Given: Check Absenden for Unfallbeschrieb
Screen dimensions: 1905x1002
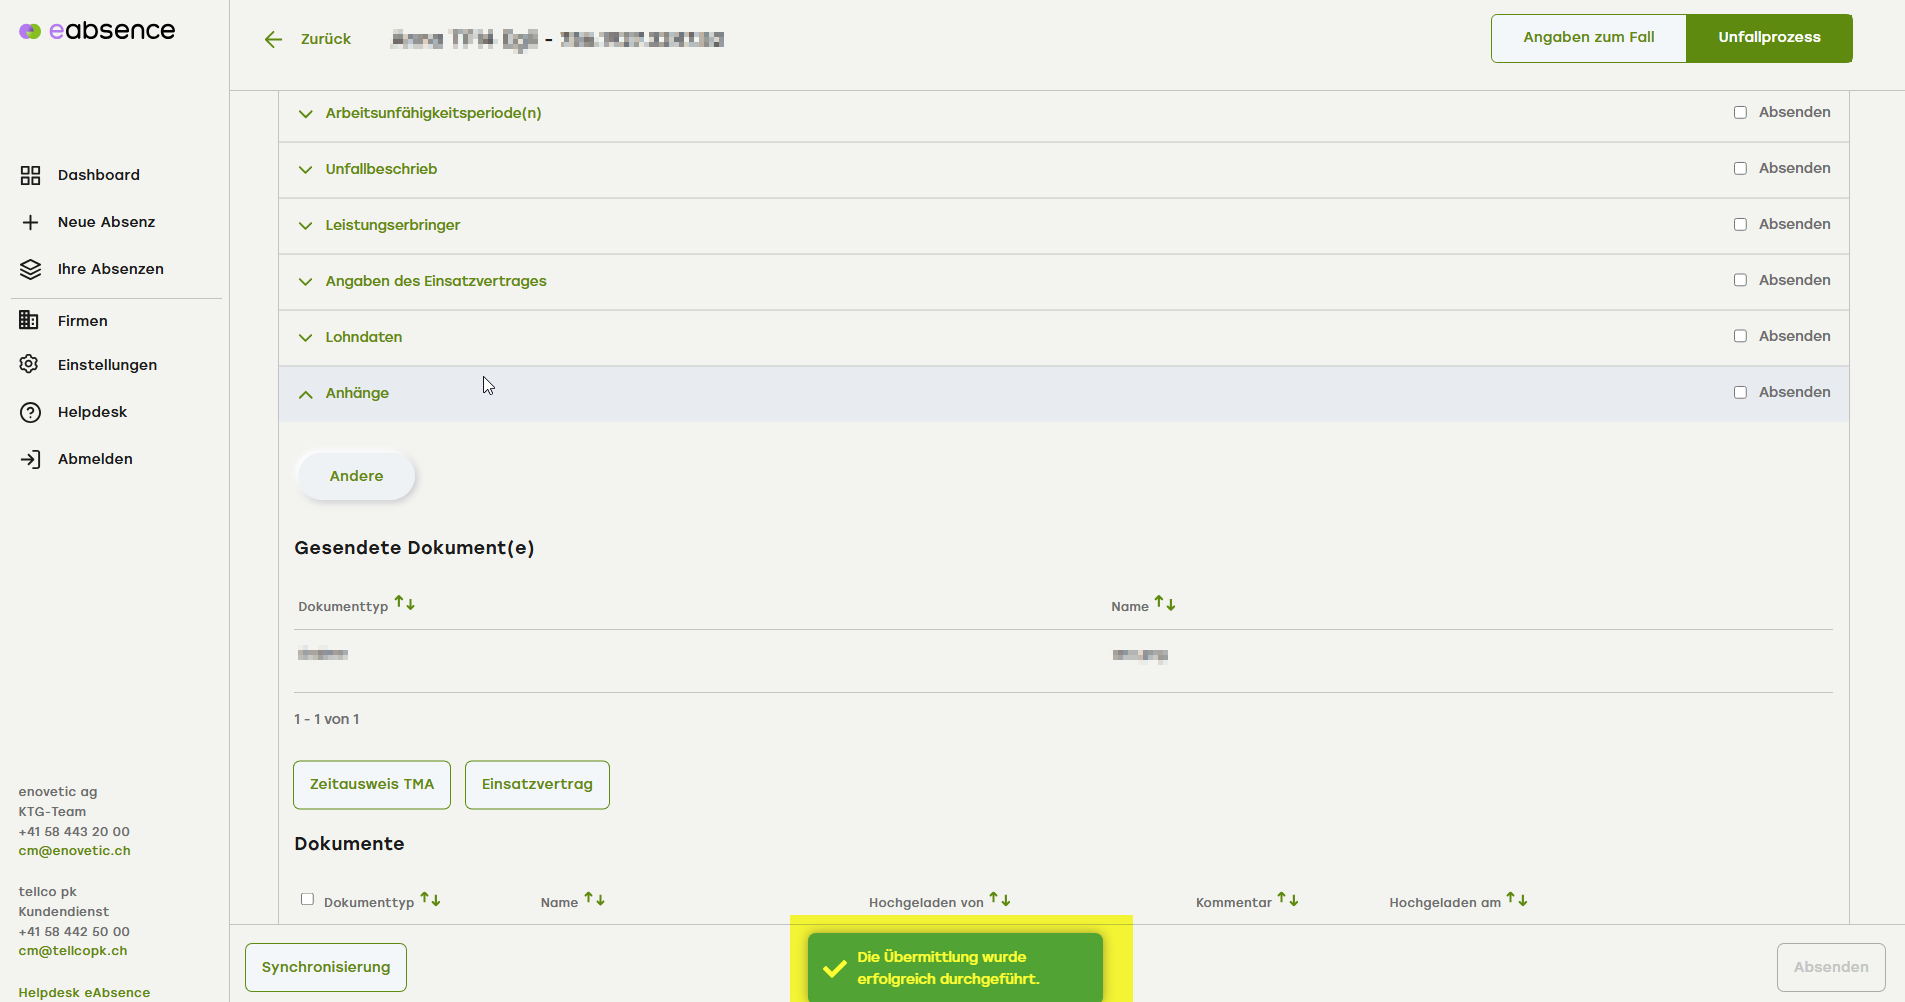Looking at the screenshot, I should click(x=1740, y=168).
